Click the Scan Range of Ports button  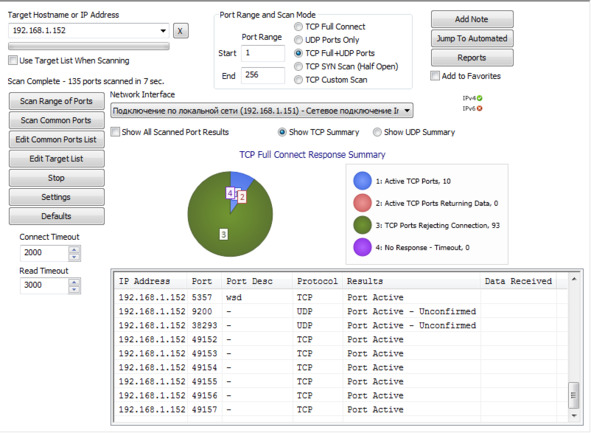pyautogui.click(x=57, y=101)
